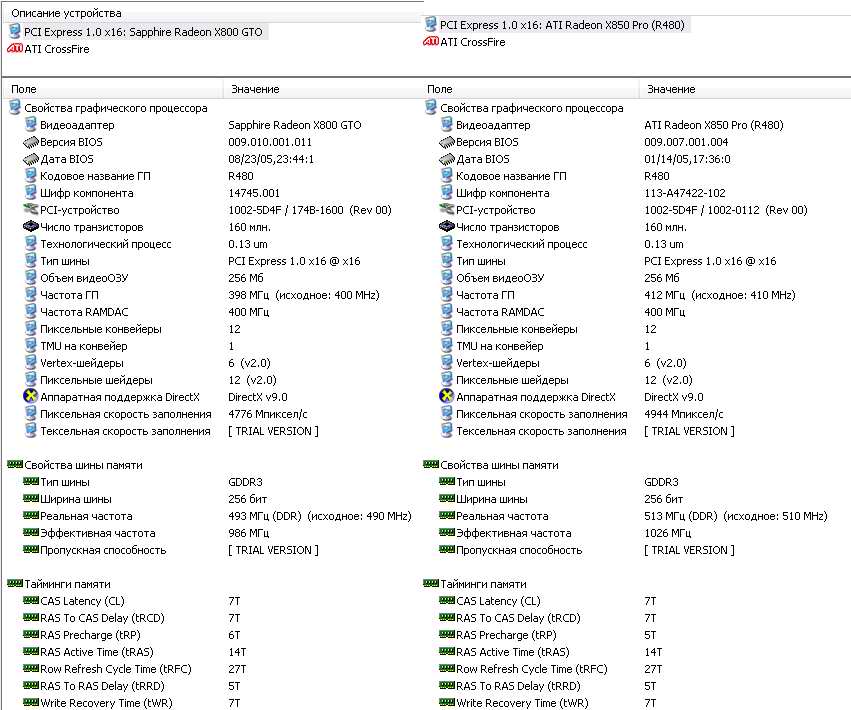Click the GPU properties section icon in X800 GTO panel
The image size is (851, 710).
point(15,107)
